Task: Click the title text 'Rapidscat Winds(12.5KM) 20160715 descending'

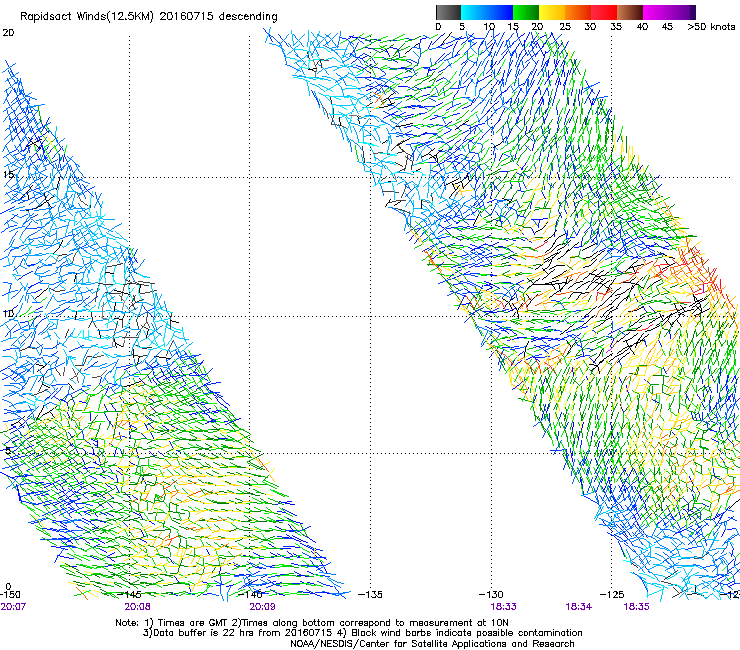Action: tap(149, 17)
